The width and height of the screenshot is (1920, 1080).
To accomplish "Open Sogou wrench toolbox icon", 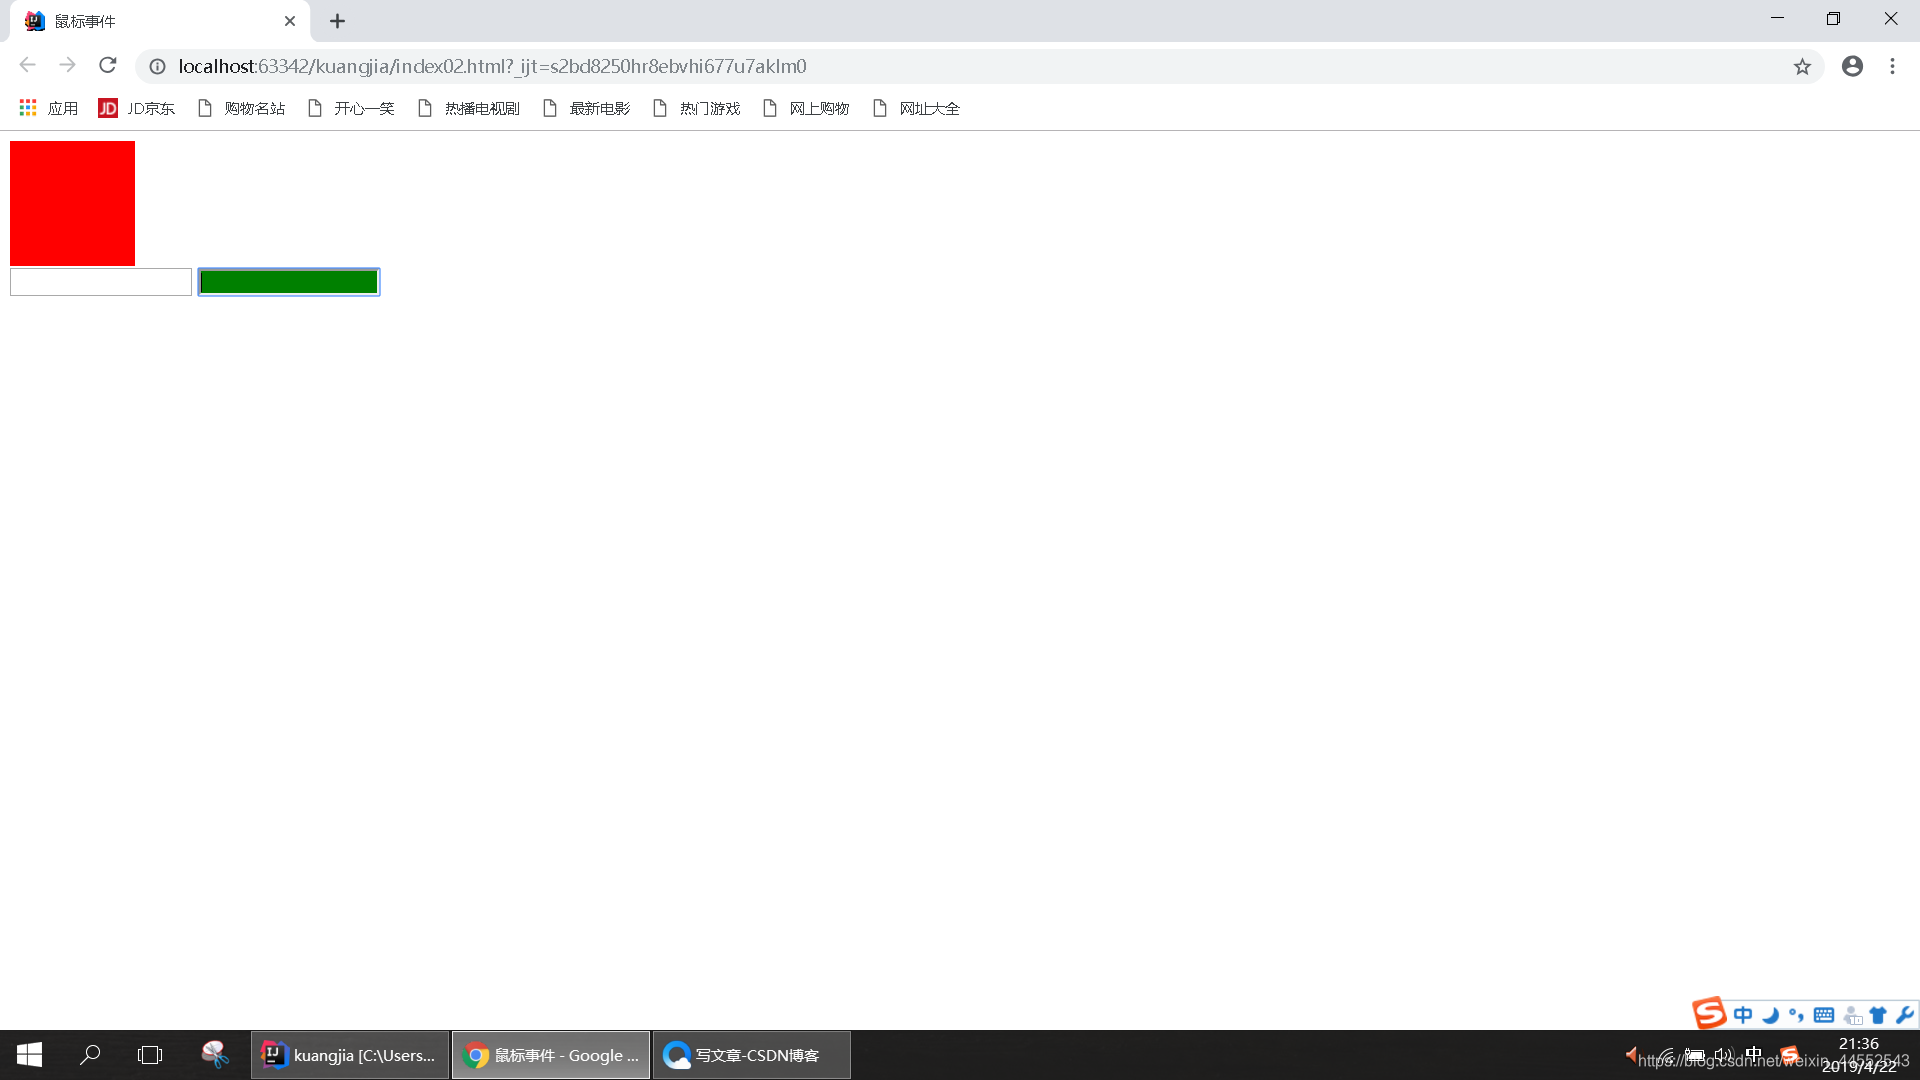I will [1904, 1015].
